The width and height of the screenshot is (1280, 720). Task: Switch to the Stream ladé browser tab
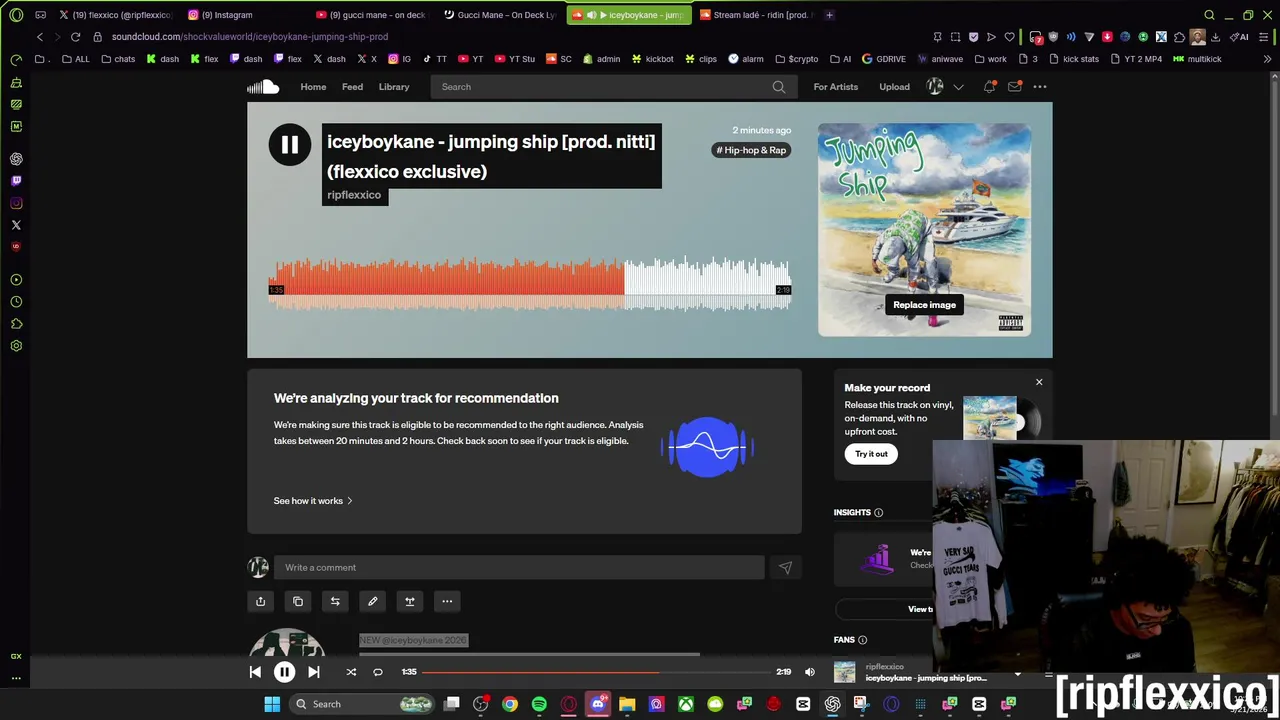point(757,15)
